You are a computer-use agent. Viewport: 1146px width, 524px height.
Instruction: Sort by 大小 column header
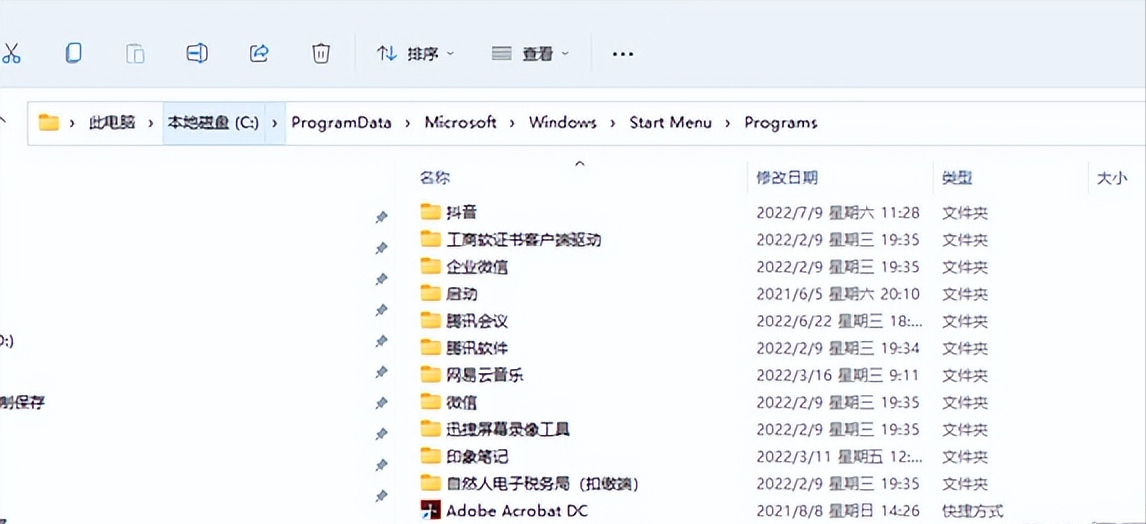tap(1112, 178)
